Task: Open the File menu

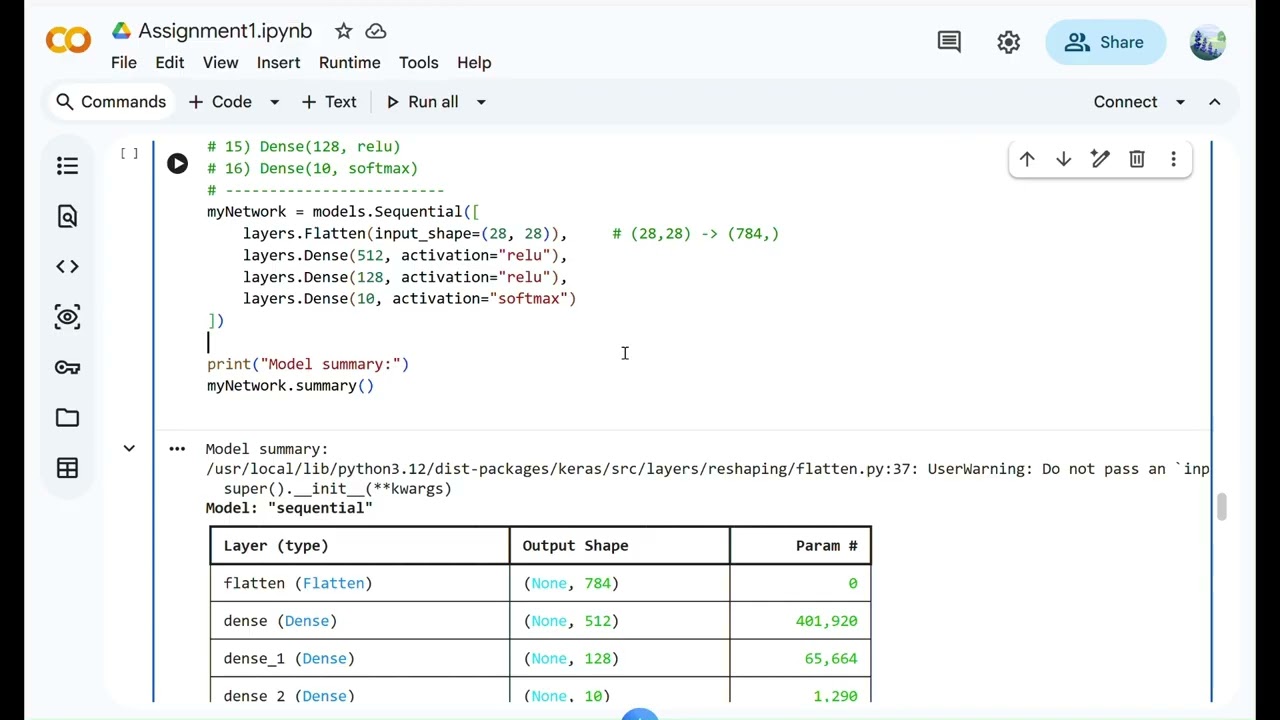Action: (124, 62)
